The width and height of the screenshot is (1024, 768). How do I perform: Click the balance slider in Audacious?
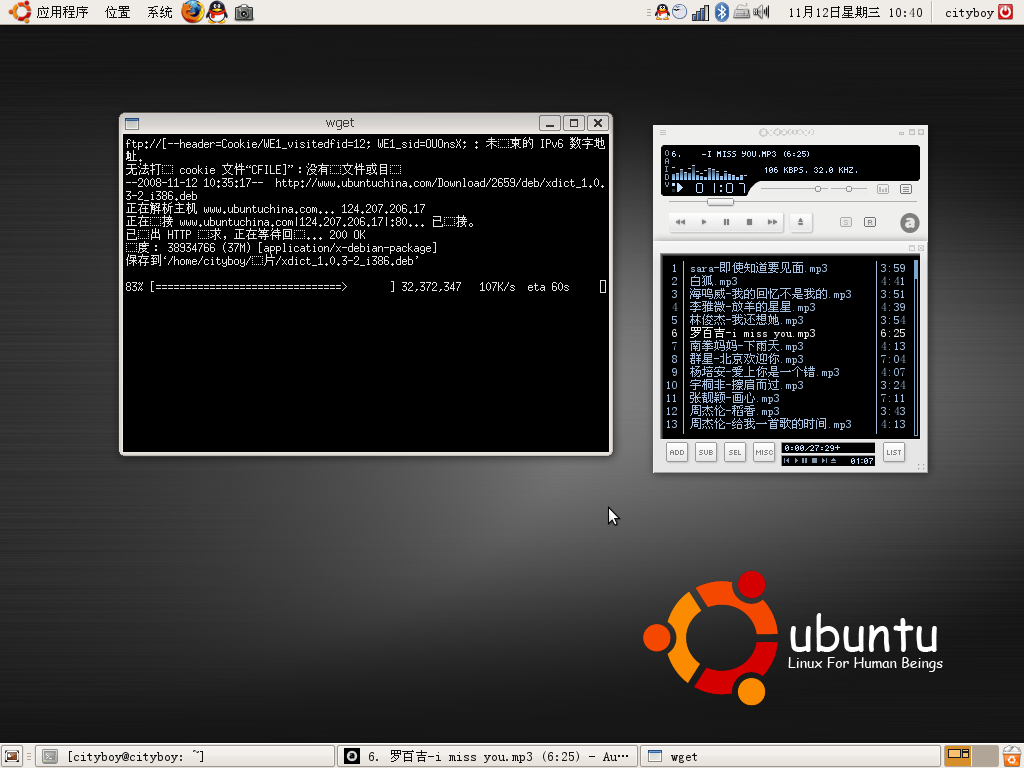coord(849,189)
